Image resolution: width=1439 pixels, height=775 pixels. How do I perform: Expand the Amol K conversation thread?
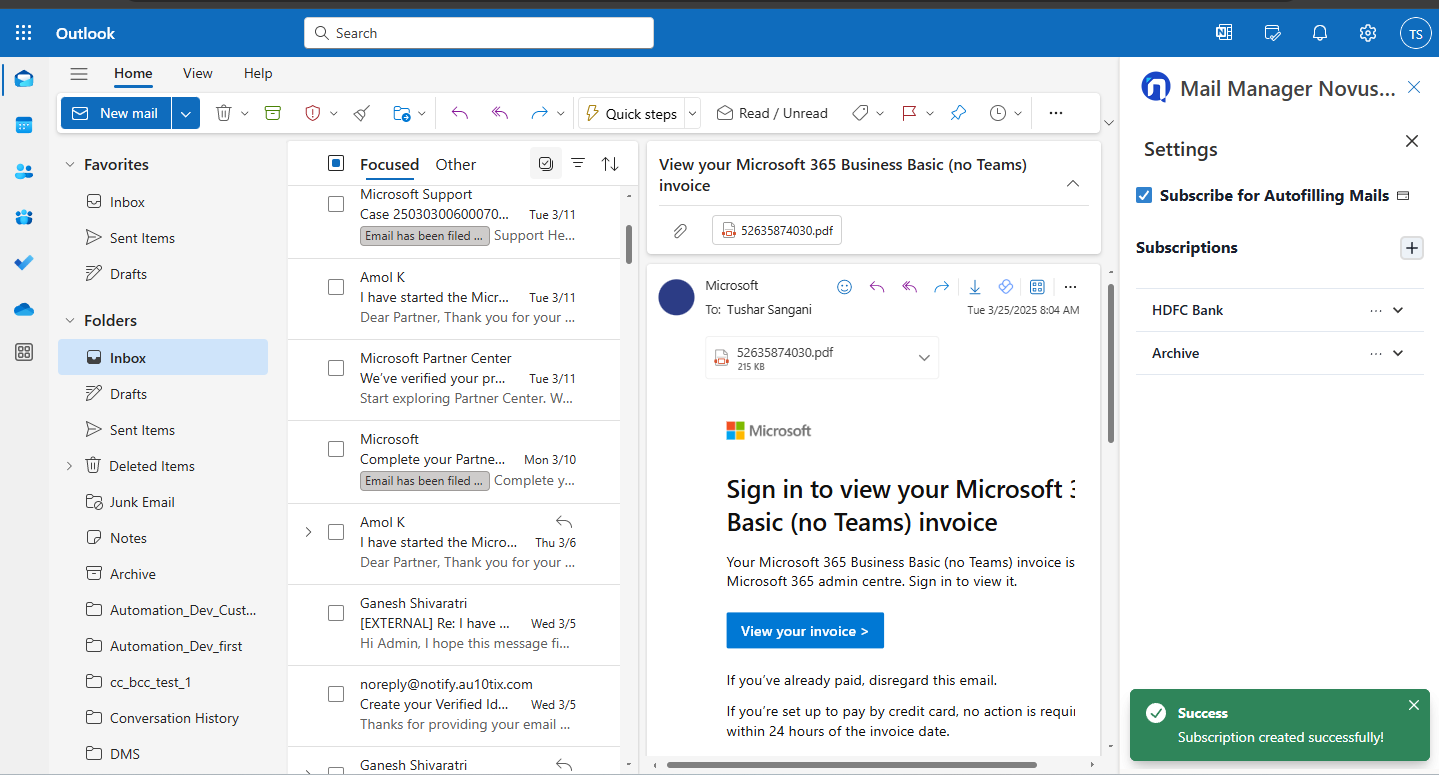point(308,532)
